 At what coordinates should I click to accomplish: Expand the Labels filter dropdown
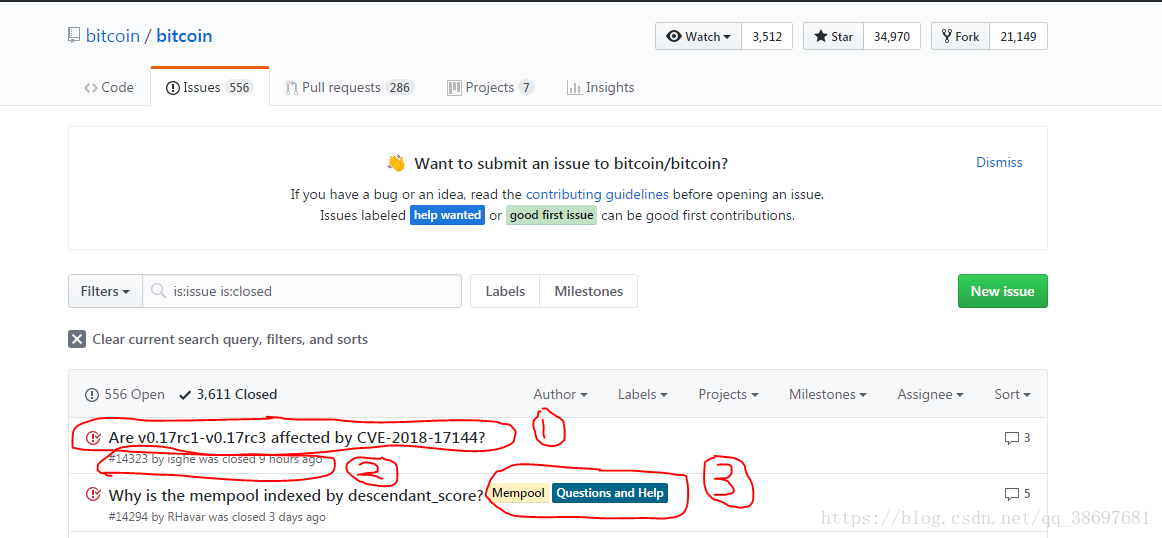click(643, 394)
